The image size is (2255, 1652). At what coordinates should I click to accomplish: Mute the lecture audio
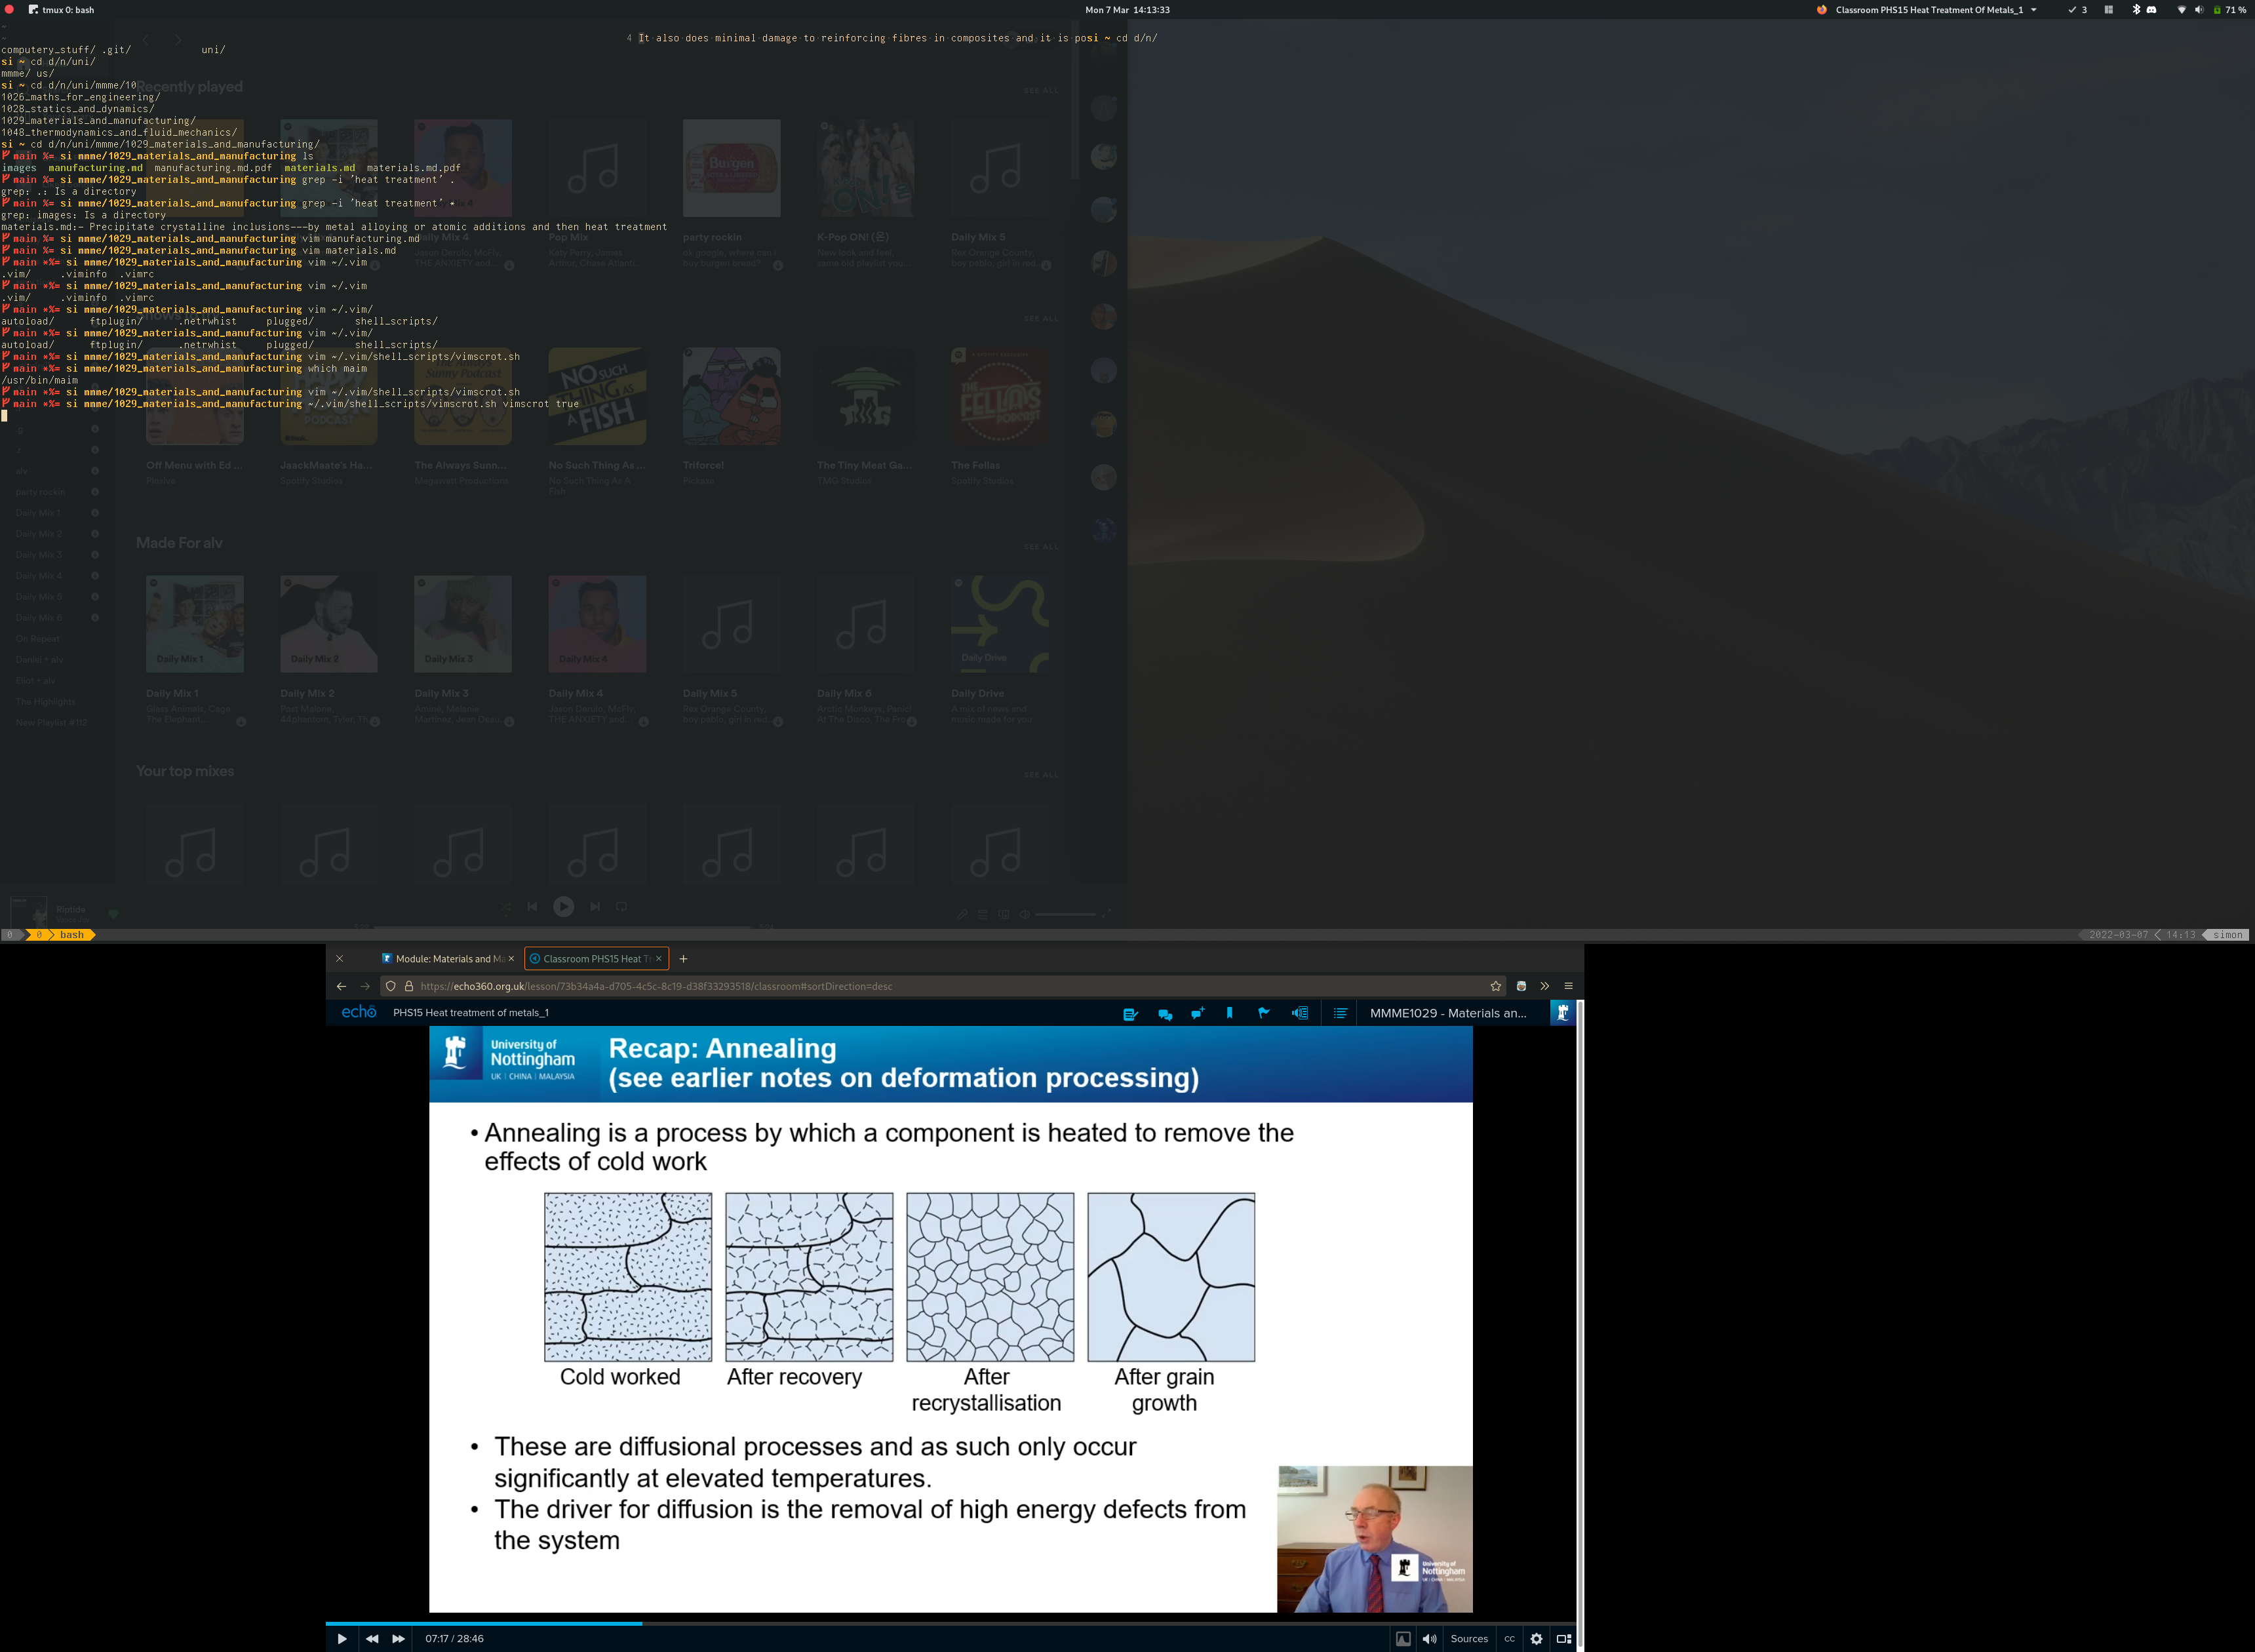1429,1638
